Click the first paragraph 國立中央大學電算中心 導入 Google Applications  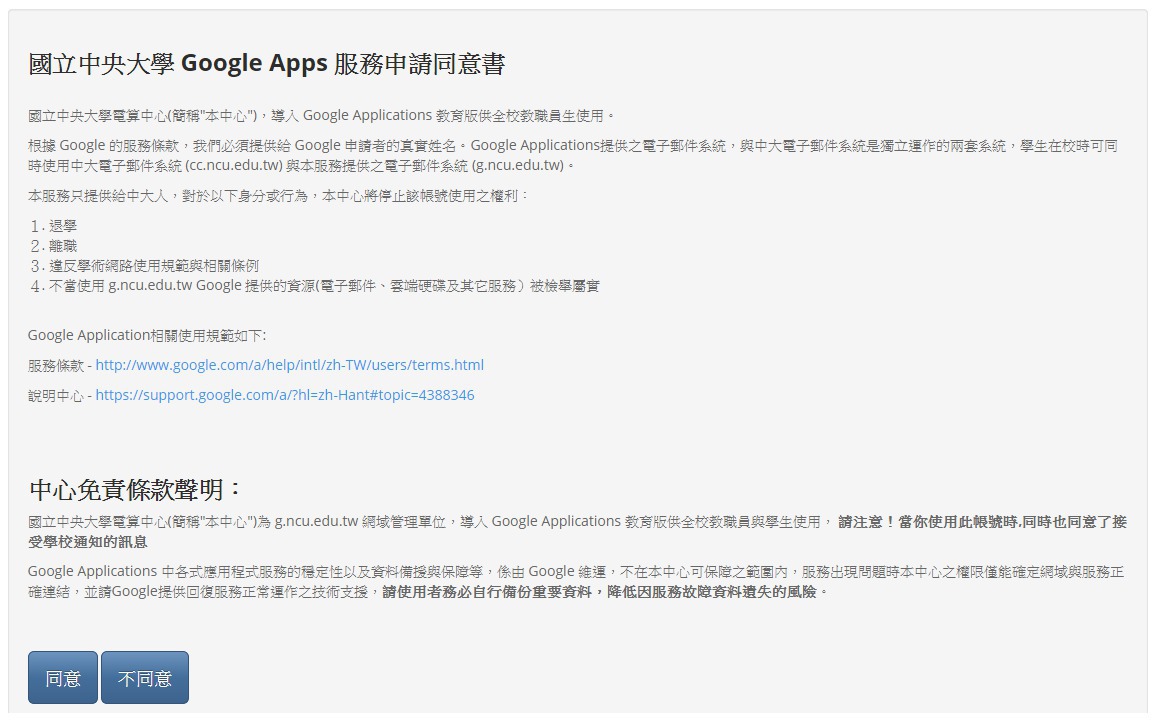click(321, 116)
